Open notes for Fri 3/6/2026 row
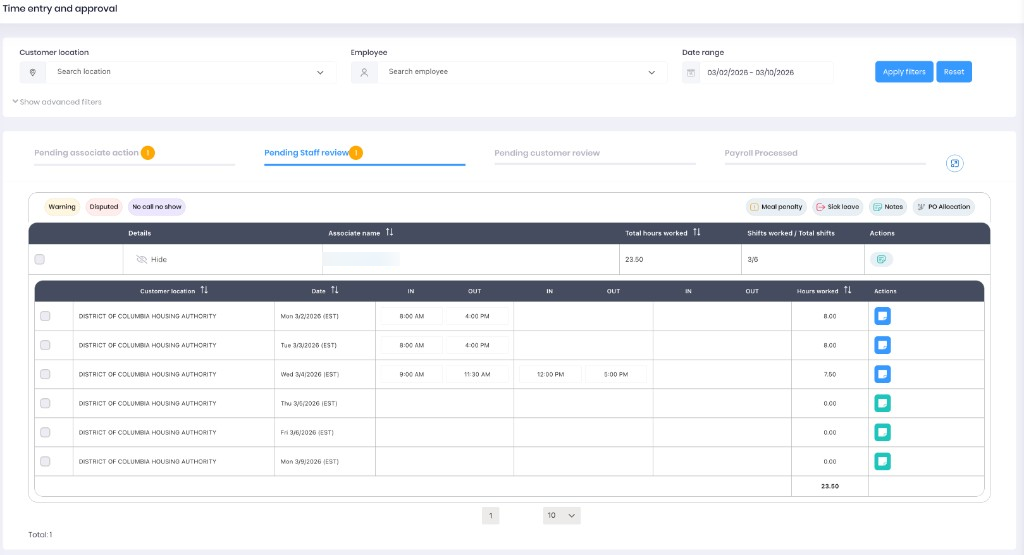 tap(882, 432)
